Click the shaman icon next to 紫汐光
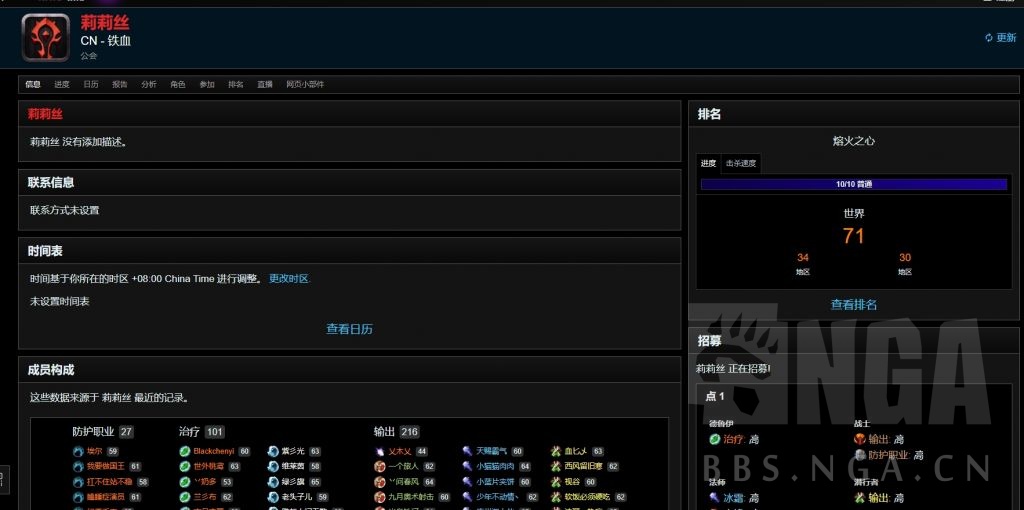 (x=273, y=451)
